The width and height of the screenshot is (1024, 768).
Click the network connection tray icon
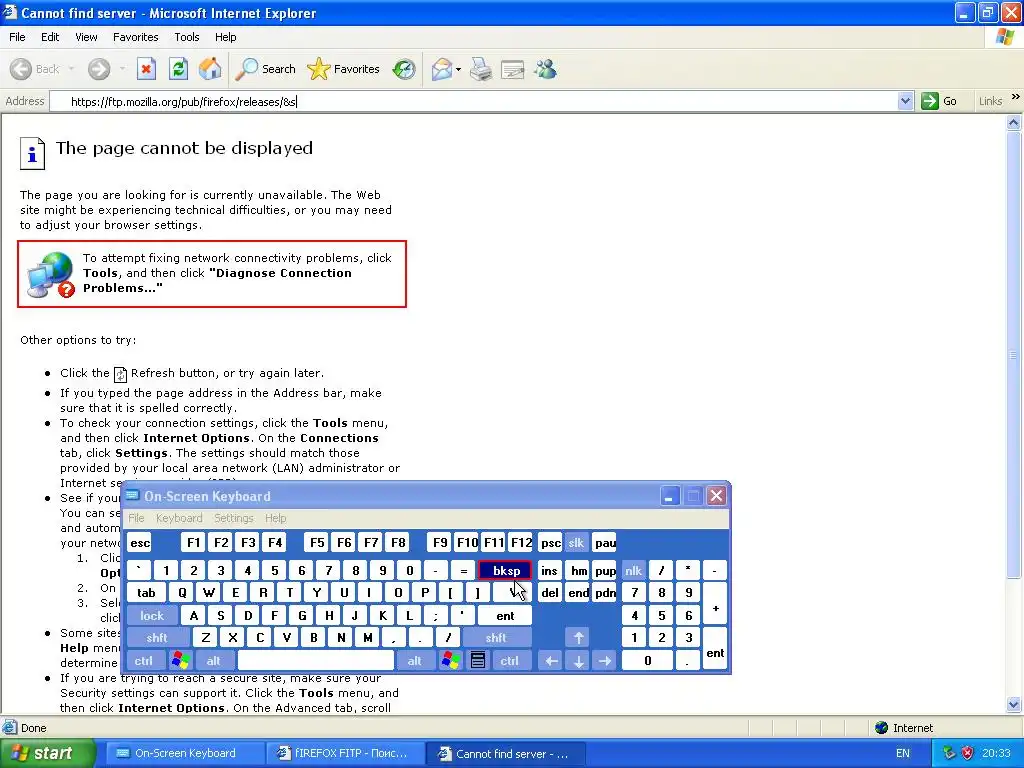[949, 753]
